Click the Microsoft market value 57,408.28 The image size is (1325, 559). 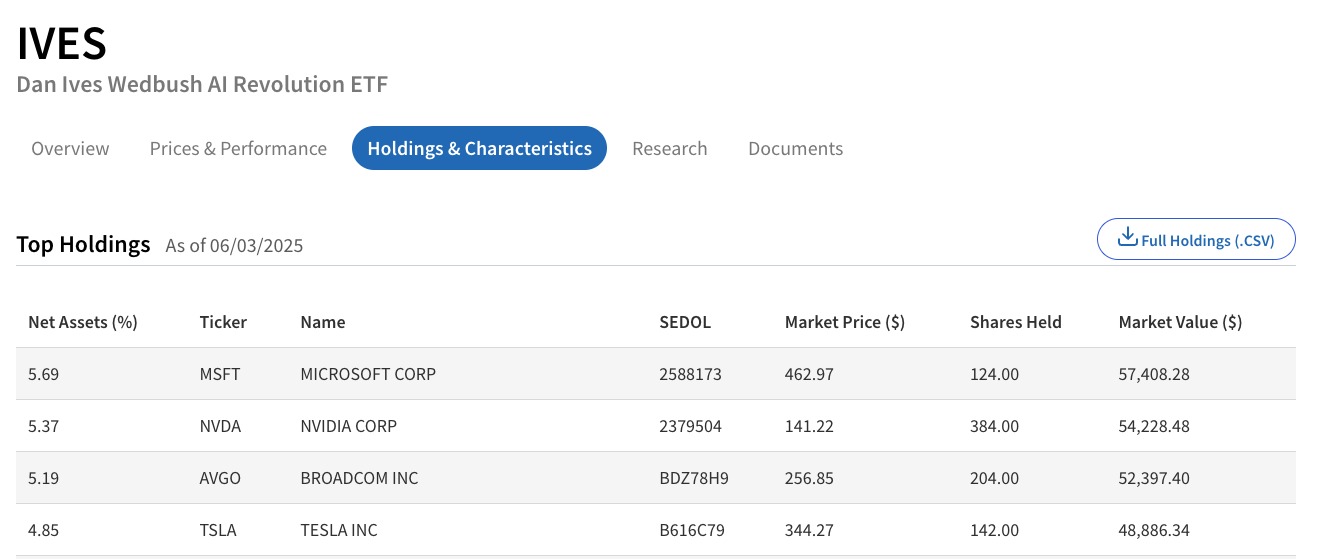1153,374
